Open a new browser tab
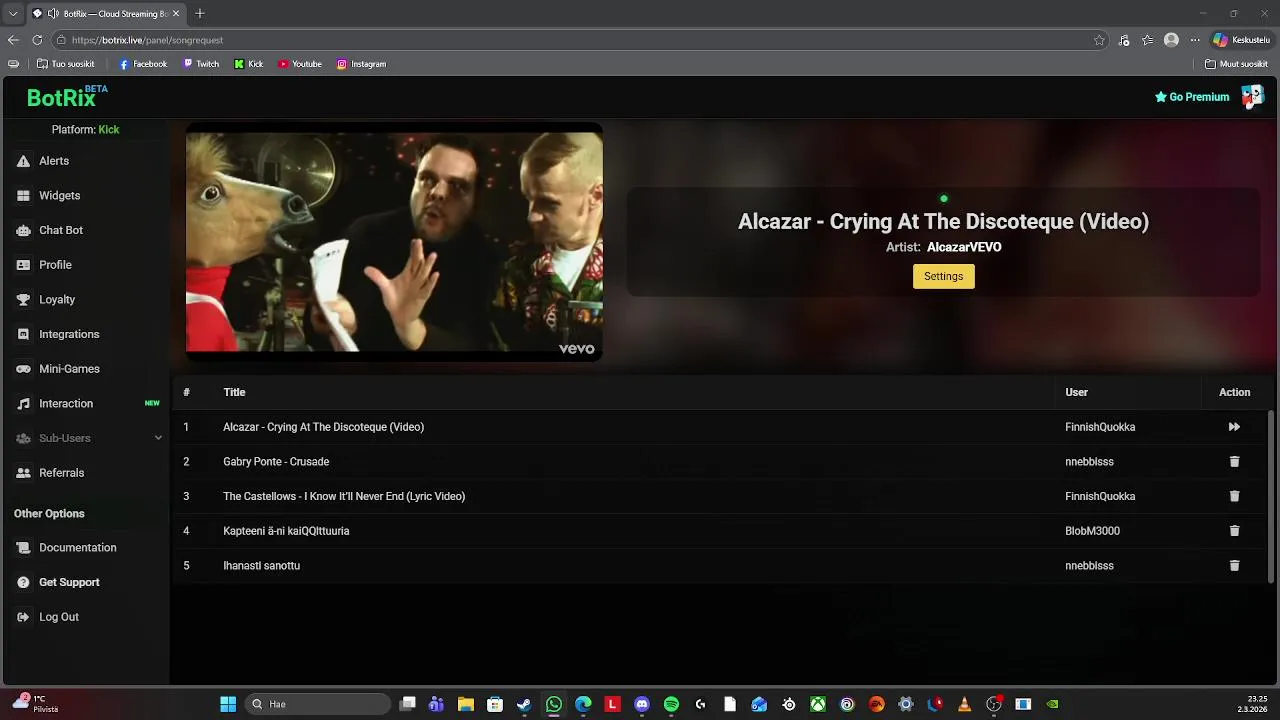Image resolution: width=1280 pixels, height=720 pixels. coord(200,14)
